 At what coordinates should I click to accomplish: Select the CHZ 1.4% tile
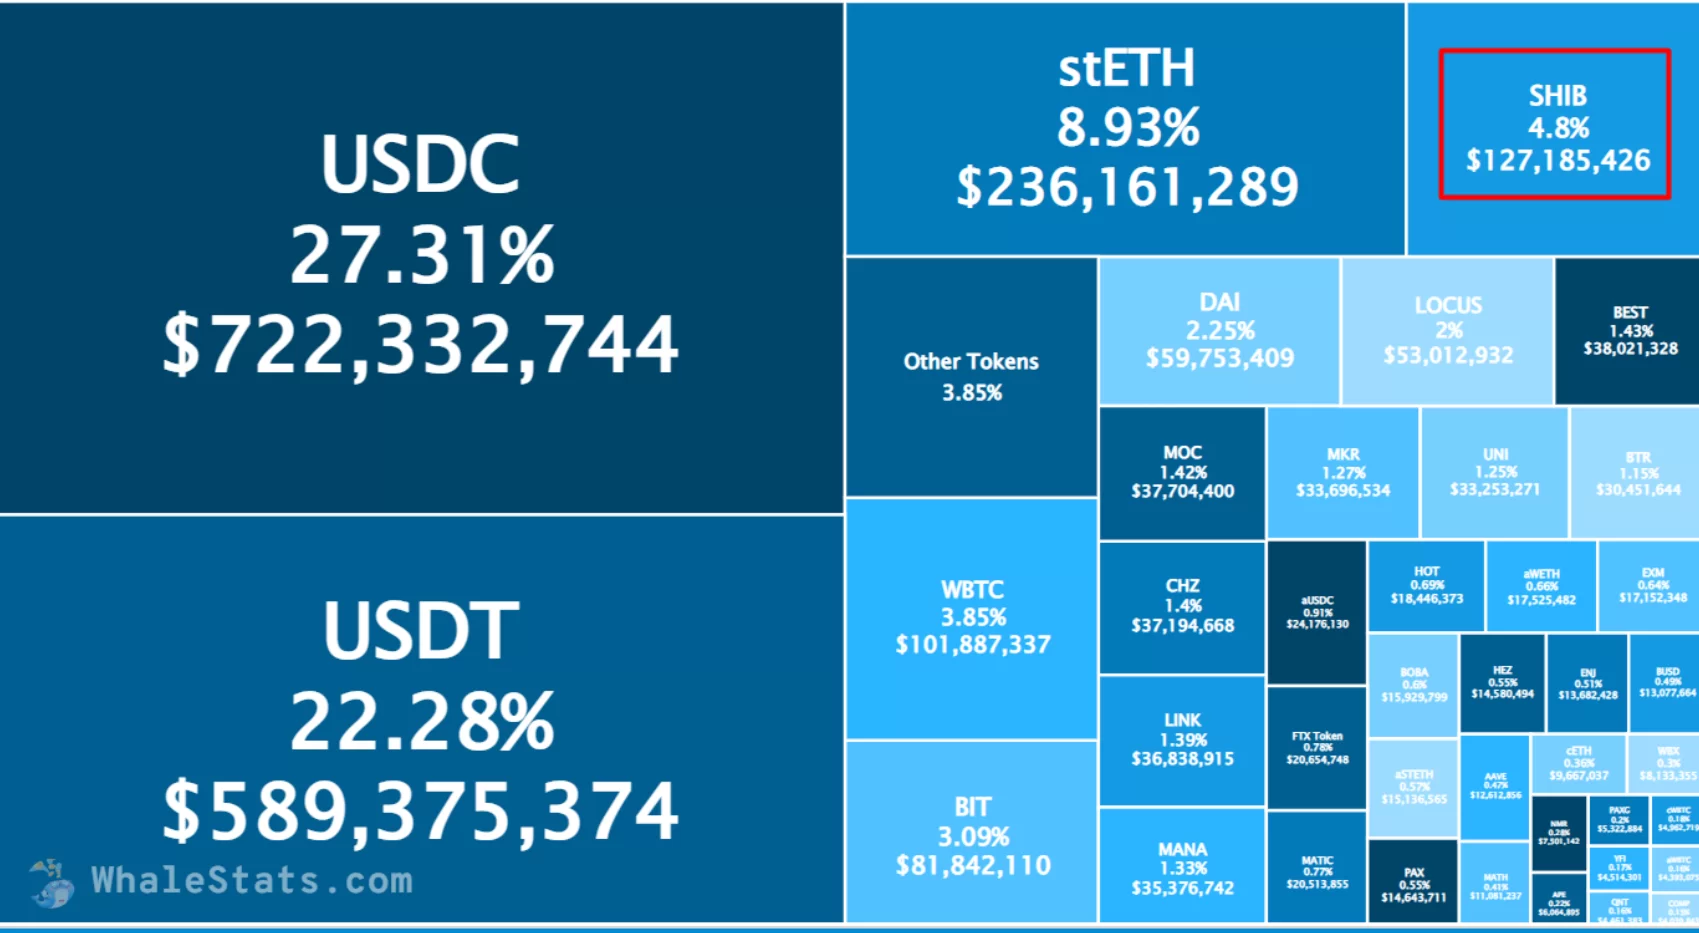(x=1182, y=606)
